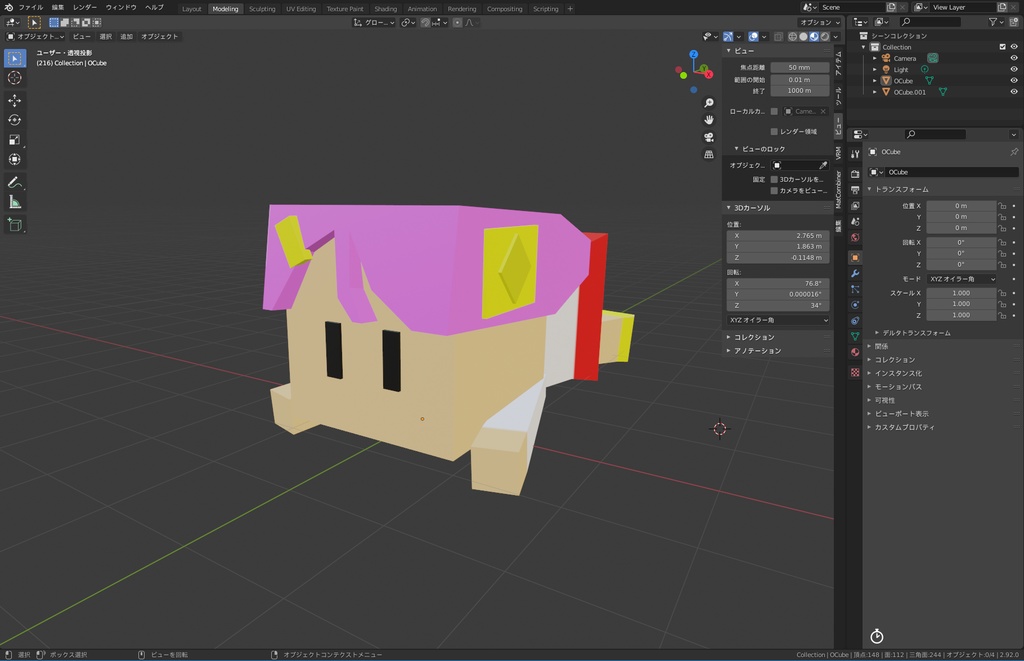The width and height of the screenshot is (1024, 661).
Task: Open the Physics properties tab icon
Action: click(855, 305)
